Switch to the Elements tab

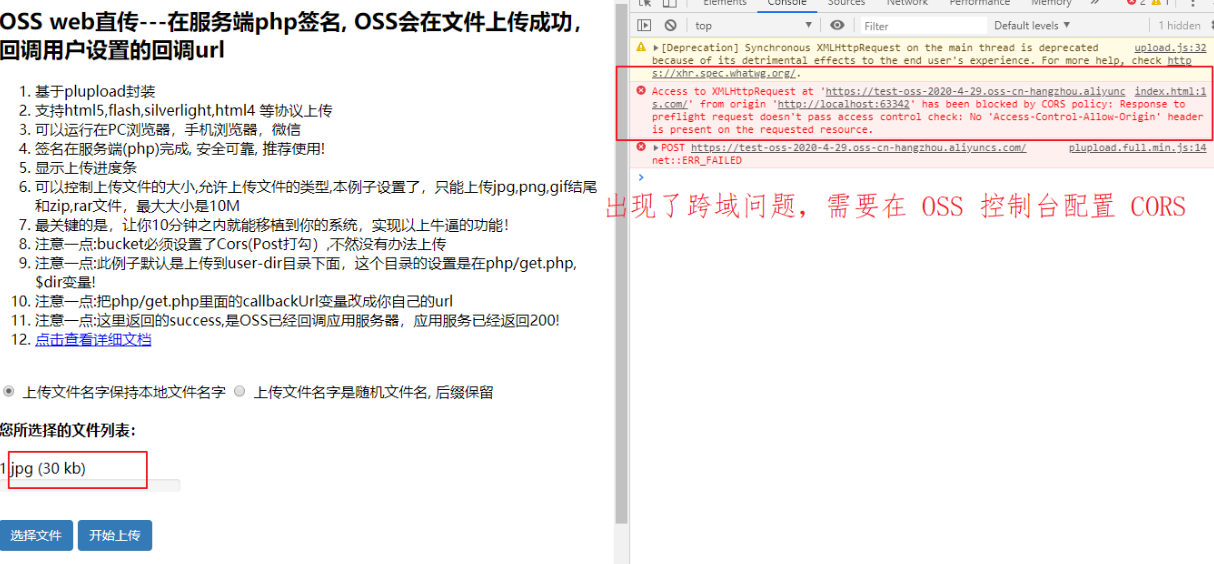(725, 3)
